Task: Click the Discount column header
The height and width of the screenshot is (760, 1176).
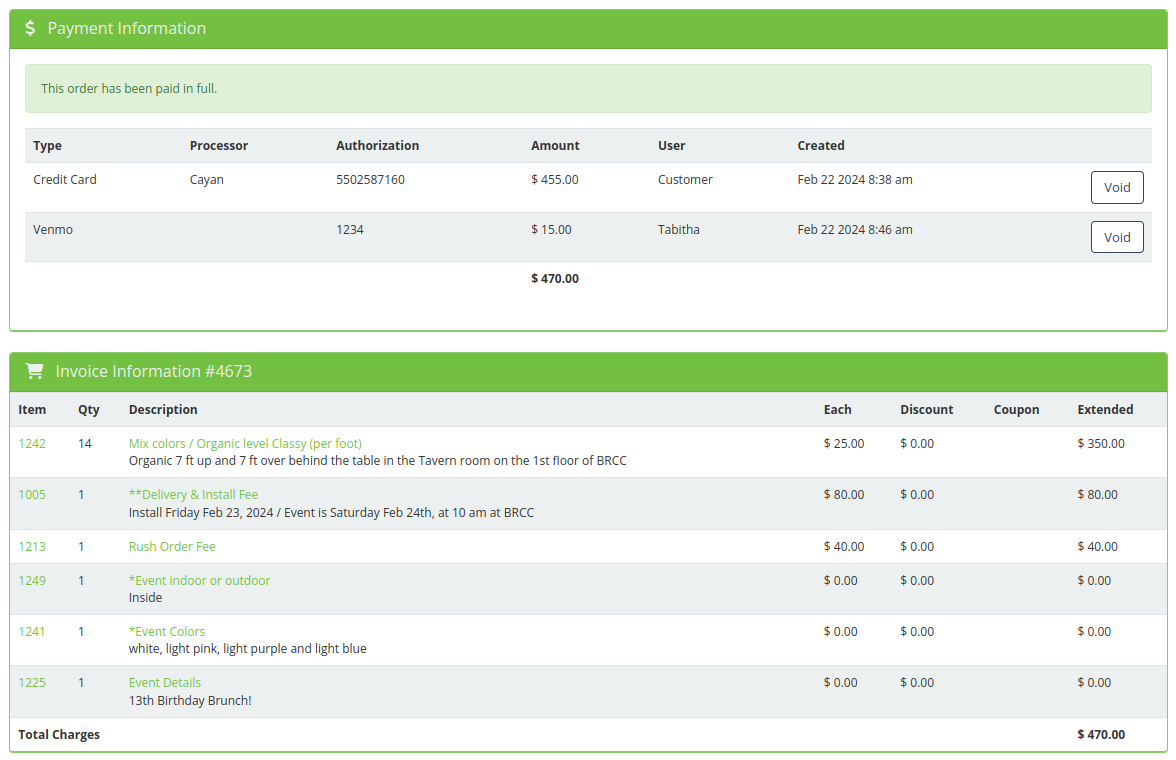Action: coord(926,410)
